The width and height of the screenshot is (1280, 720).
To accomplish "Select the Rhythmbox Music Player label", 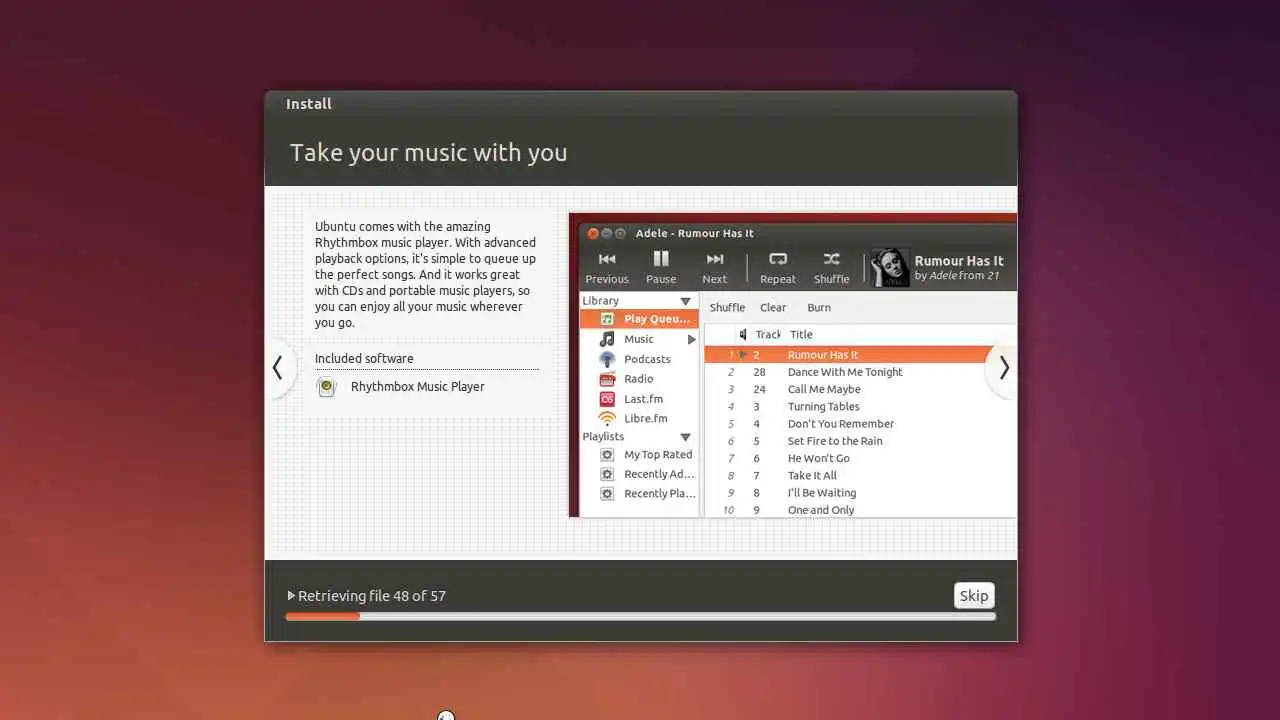I will [x=417, y=387].
